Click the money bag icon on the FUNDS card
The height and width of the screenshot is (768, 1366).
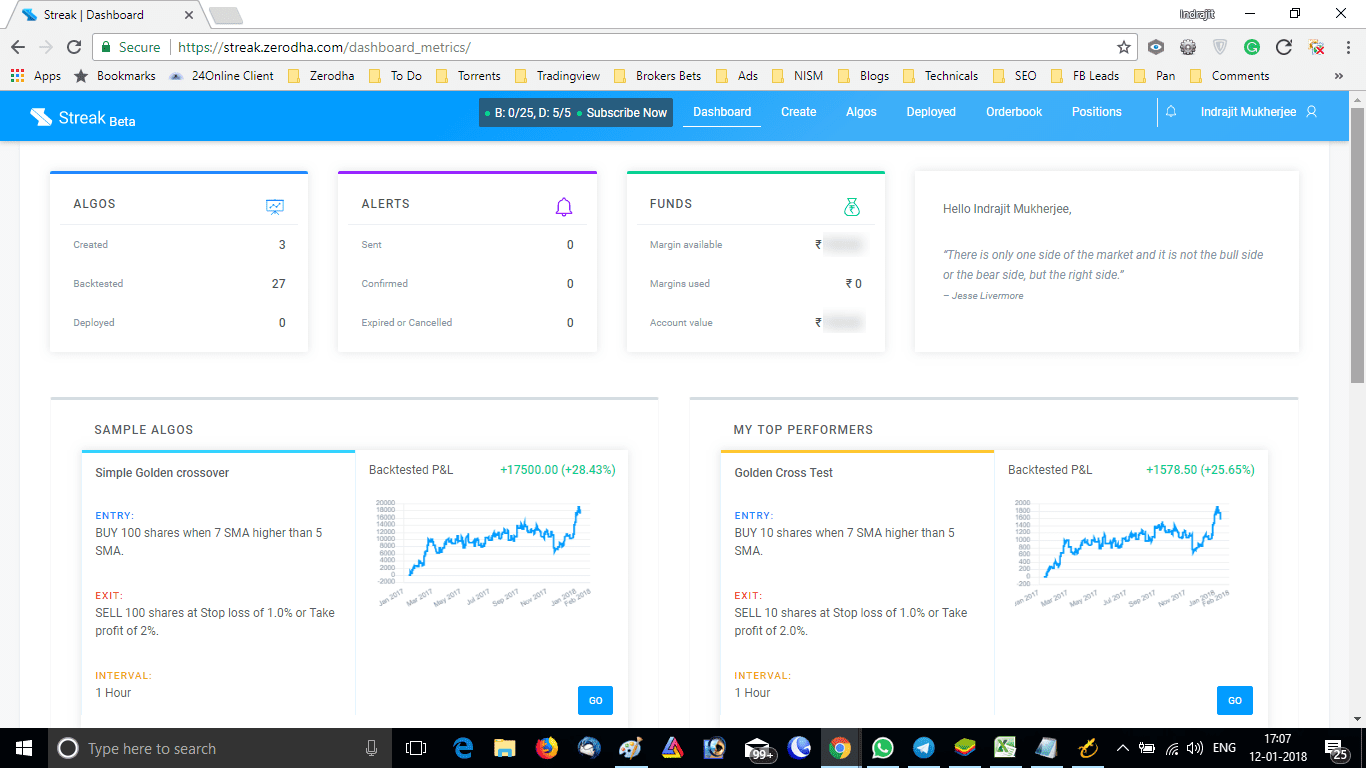pyautogui.click(x=852, y=204)
